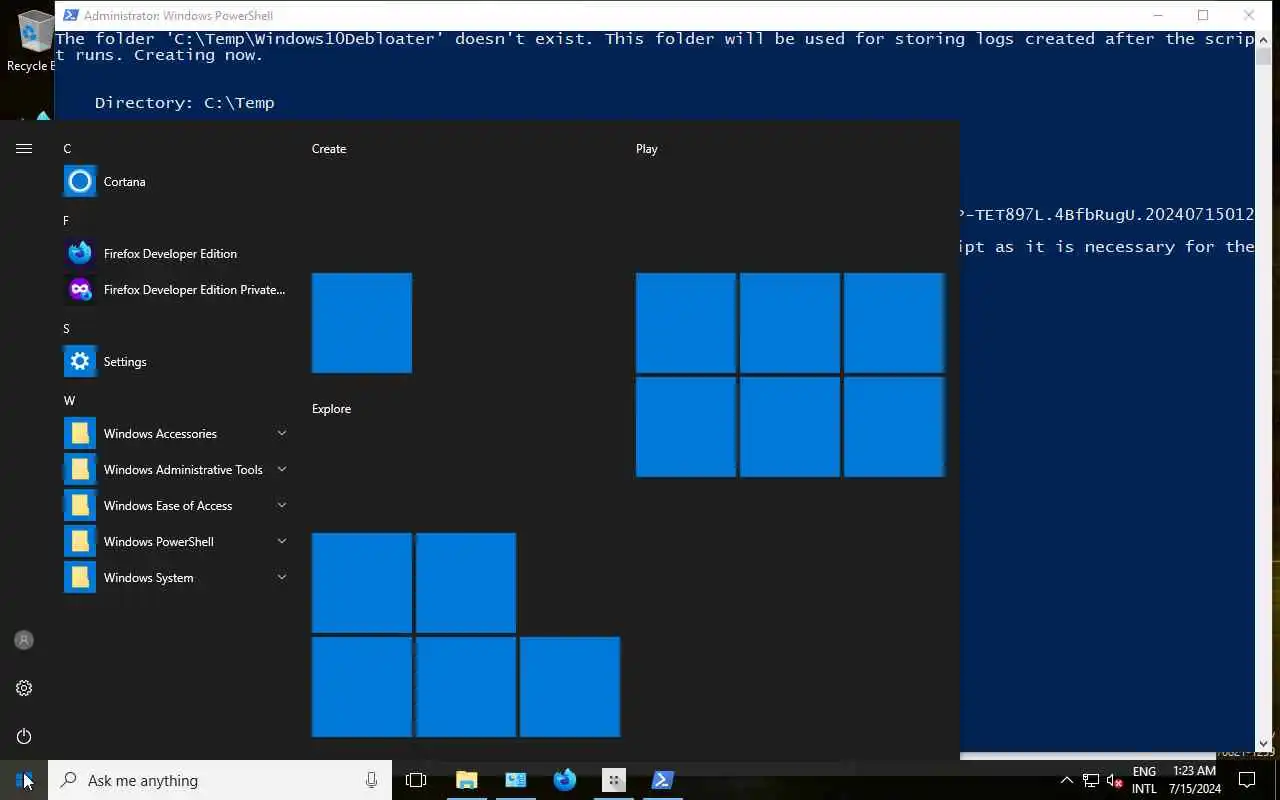Click the muted volume tray icon
This screenshot has height=800, width=1280.
[1115, 780]
